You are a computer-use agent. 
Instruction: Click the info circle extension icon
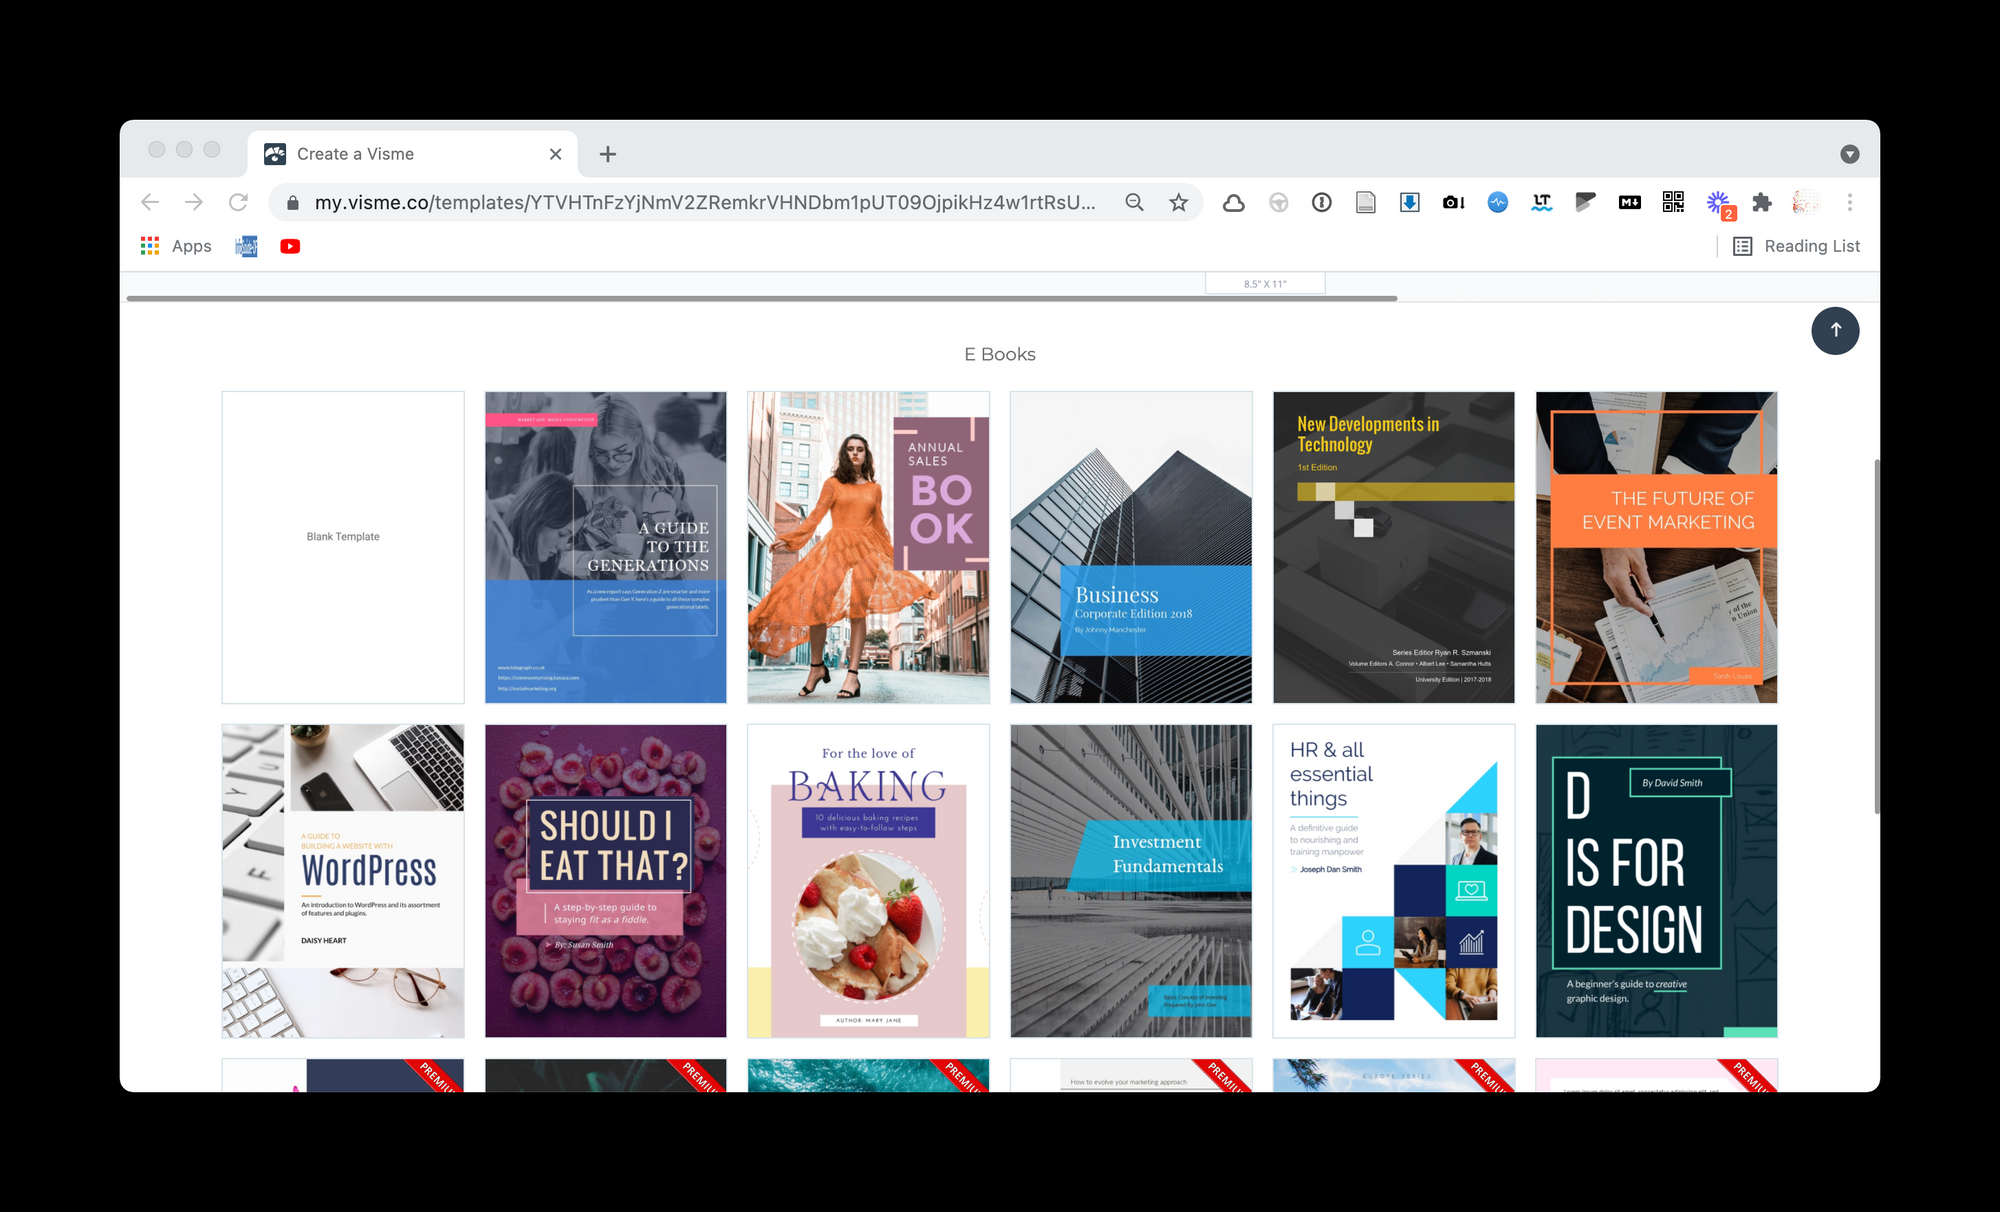(x=1322, y=203)
